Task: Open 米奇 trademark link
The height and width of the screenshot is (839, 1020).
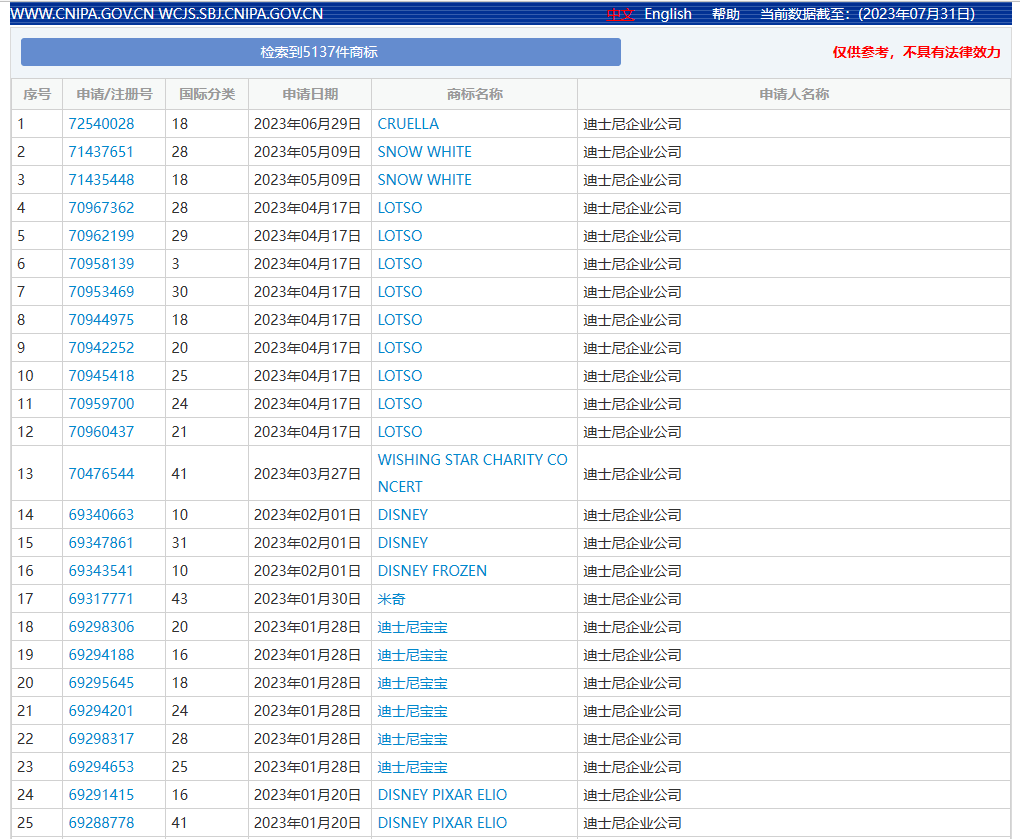Action: coord(391,599)
